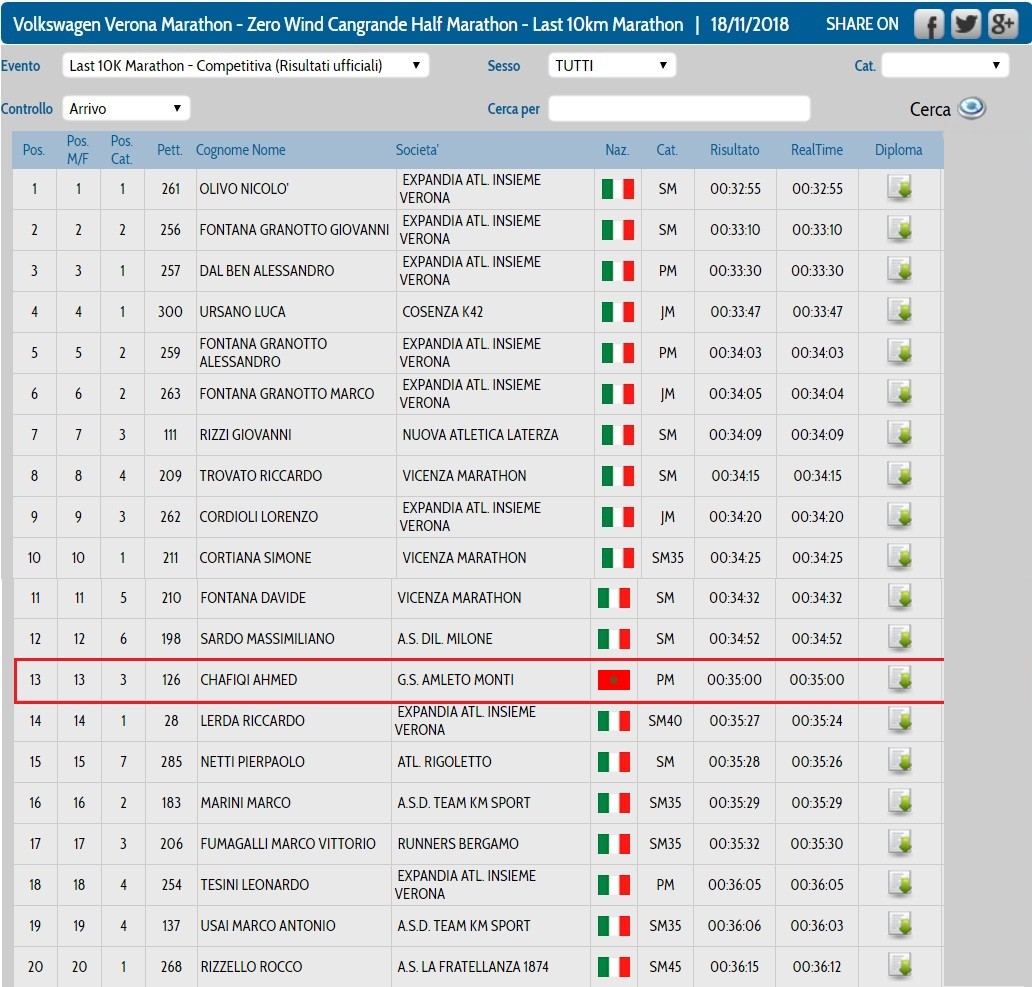Click the Cerca per search field
Viewport: 1032px width, 987px height.
[679, 109]
